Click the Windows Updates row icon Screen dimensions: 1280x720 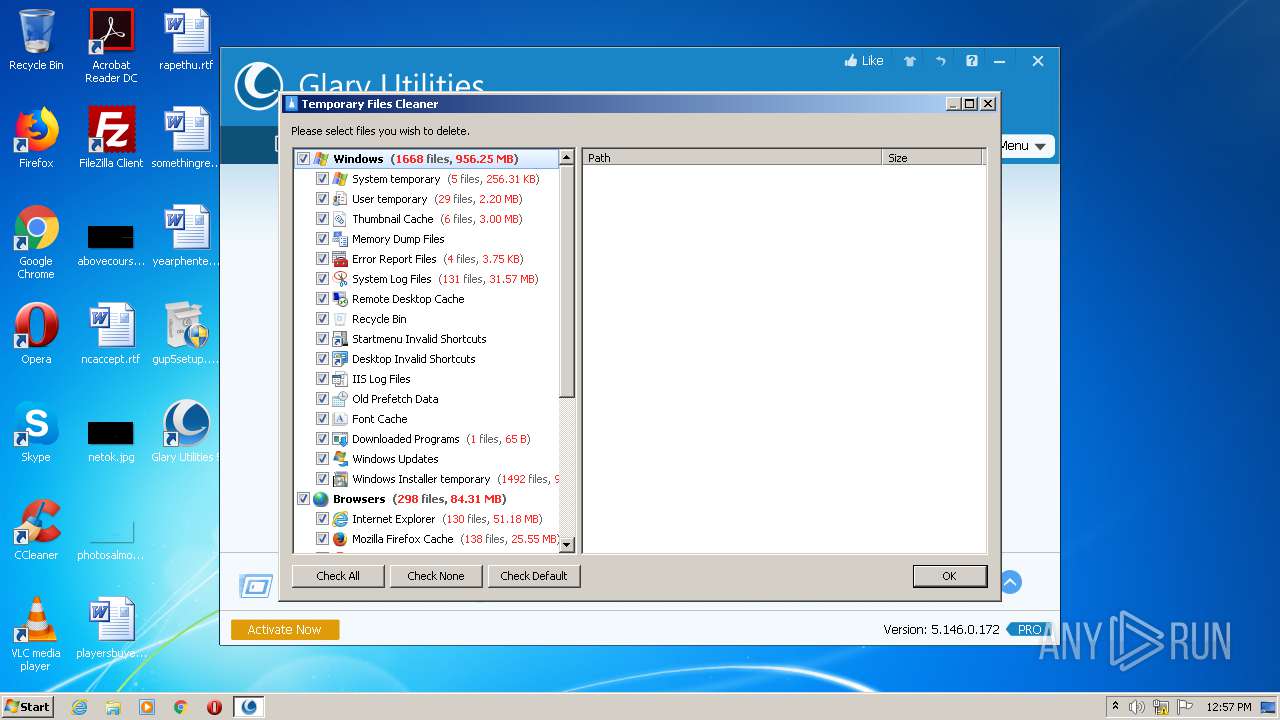[x=340, y=459]
